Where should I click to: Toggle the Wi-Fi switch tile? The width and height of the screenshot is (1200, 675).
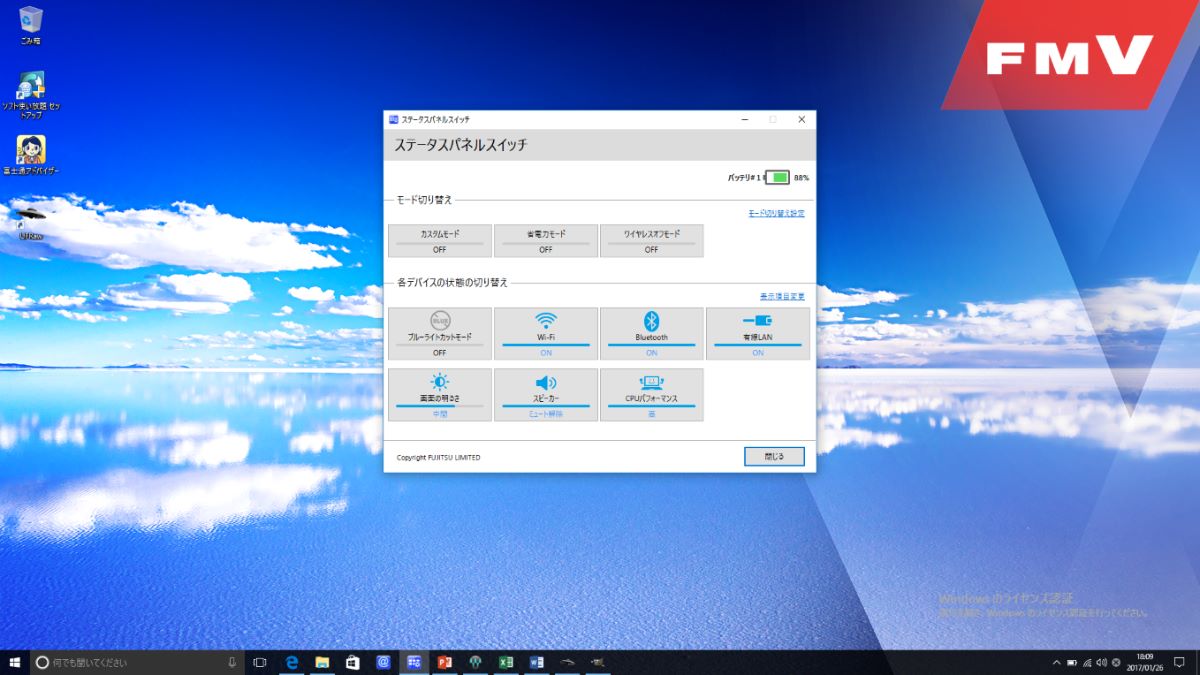click(x=546, y=332)
